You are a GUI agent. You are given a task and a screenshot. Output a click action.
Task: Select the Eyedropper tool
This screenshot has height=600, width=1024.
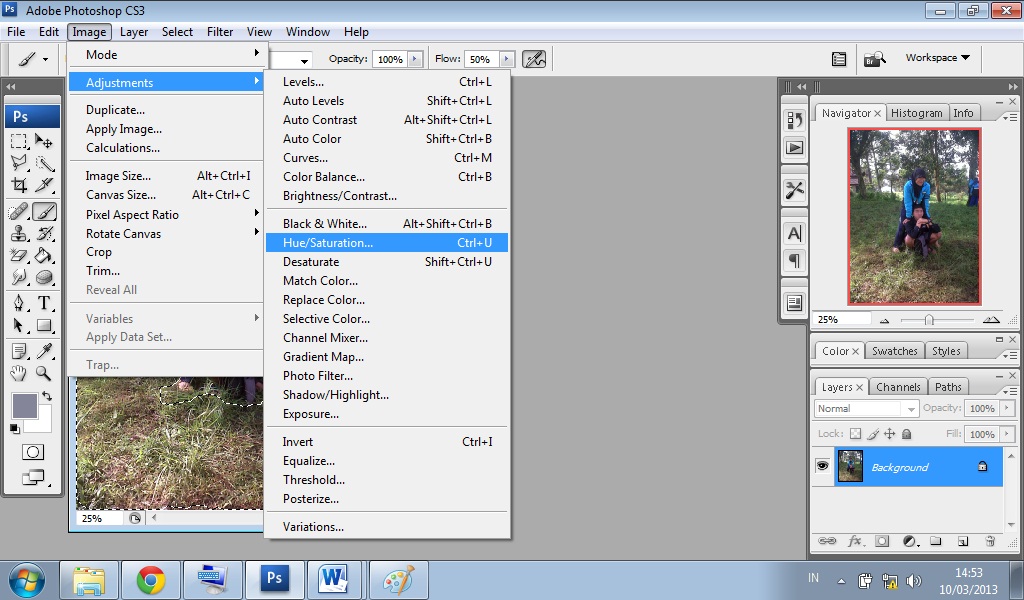44,351
